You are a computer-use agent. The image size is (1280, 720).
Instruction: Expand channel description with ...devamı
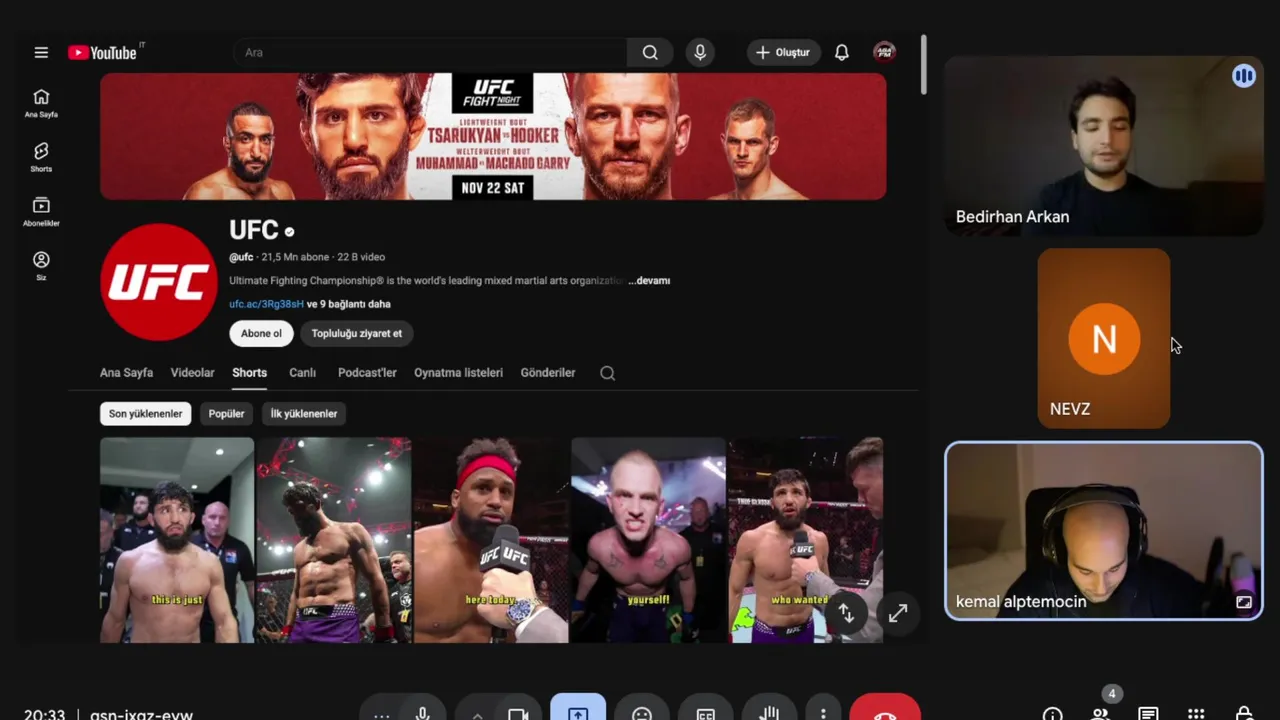tap(650, 281)
